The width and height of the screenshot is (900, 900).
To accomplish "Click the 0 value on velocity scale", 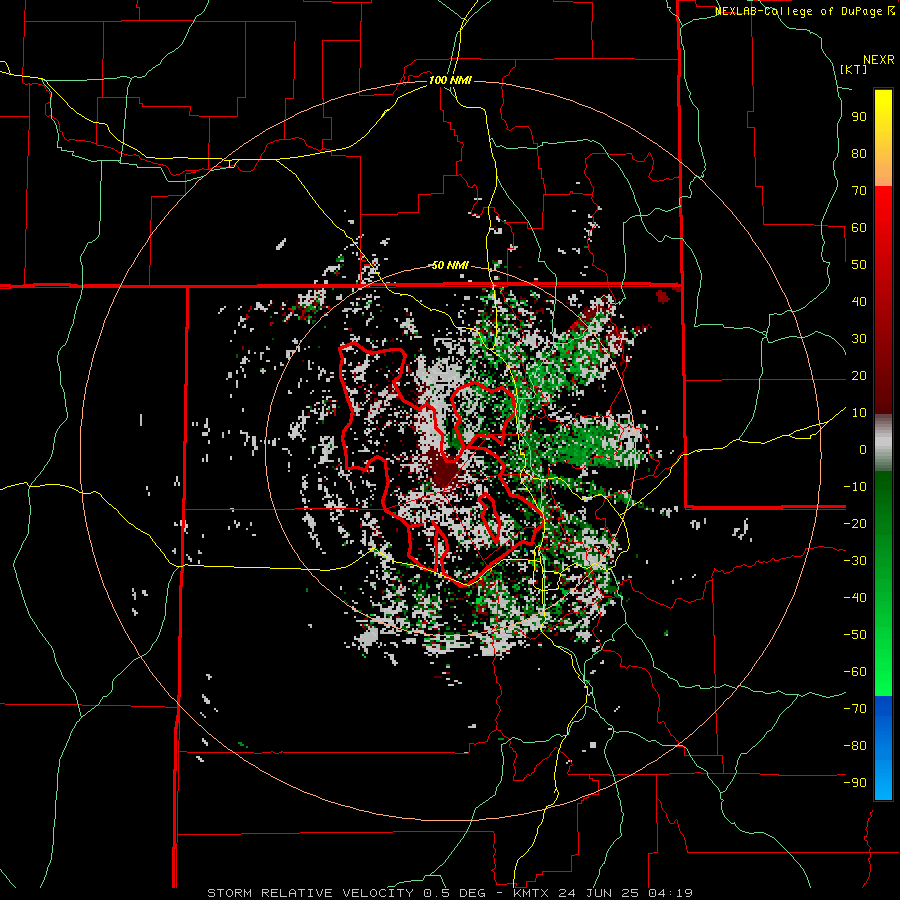I will tap(863, 449).
